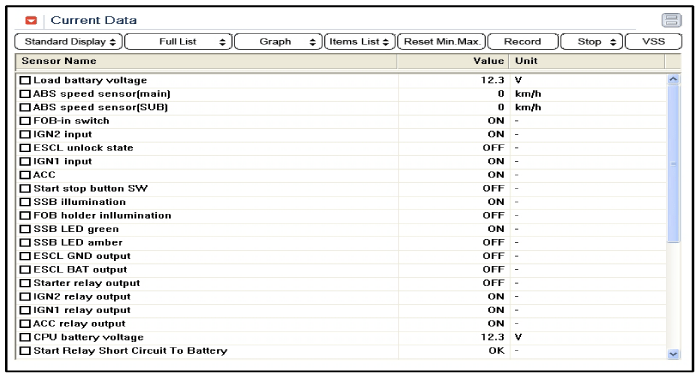This screenshot has height=377, width=700.
Task: Tick Start Relay Short Circuit To Battery checkbox
Action: (25, 351)
